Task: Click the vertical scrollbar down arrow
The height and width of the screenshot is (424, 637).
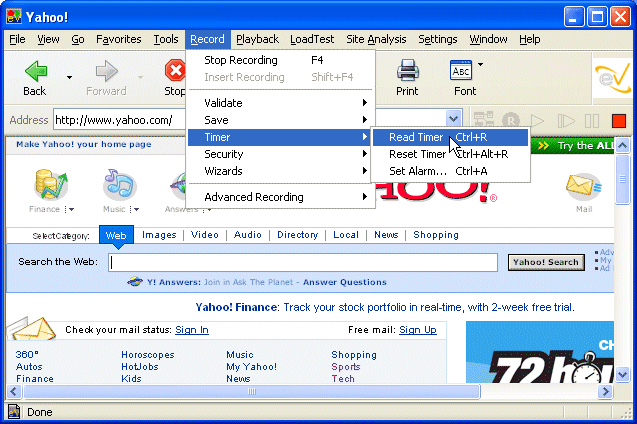Action: coord(622,374)
